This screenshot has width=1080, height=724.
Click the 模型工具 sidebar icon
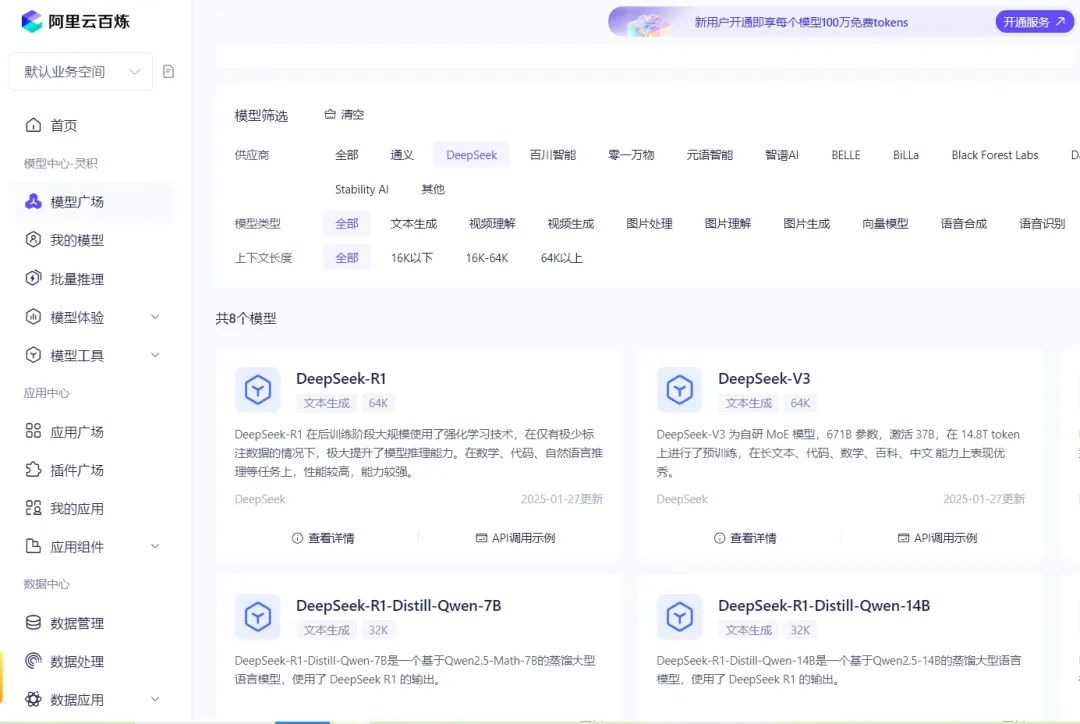pos(33,355)
